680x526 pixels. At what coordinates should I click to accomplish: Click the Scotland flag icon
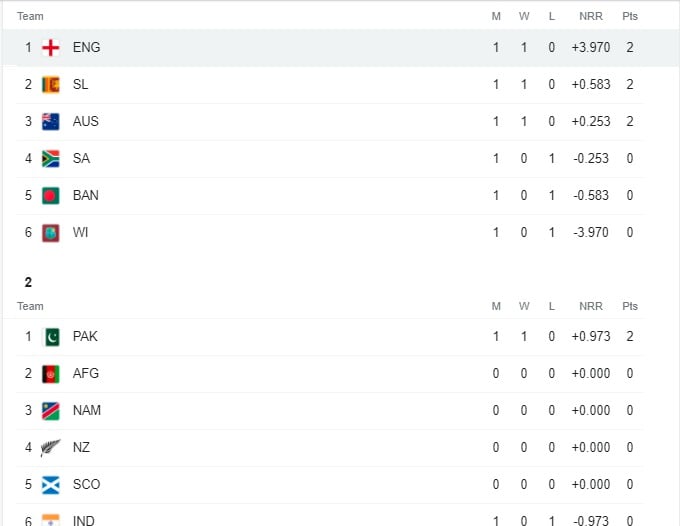[51, 485]
